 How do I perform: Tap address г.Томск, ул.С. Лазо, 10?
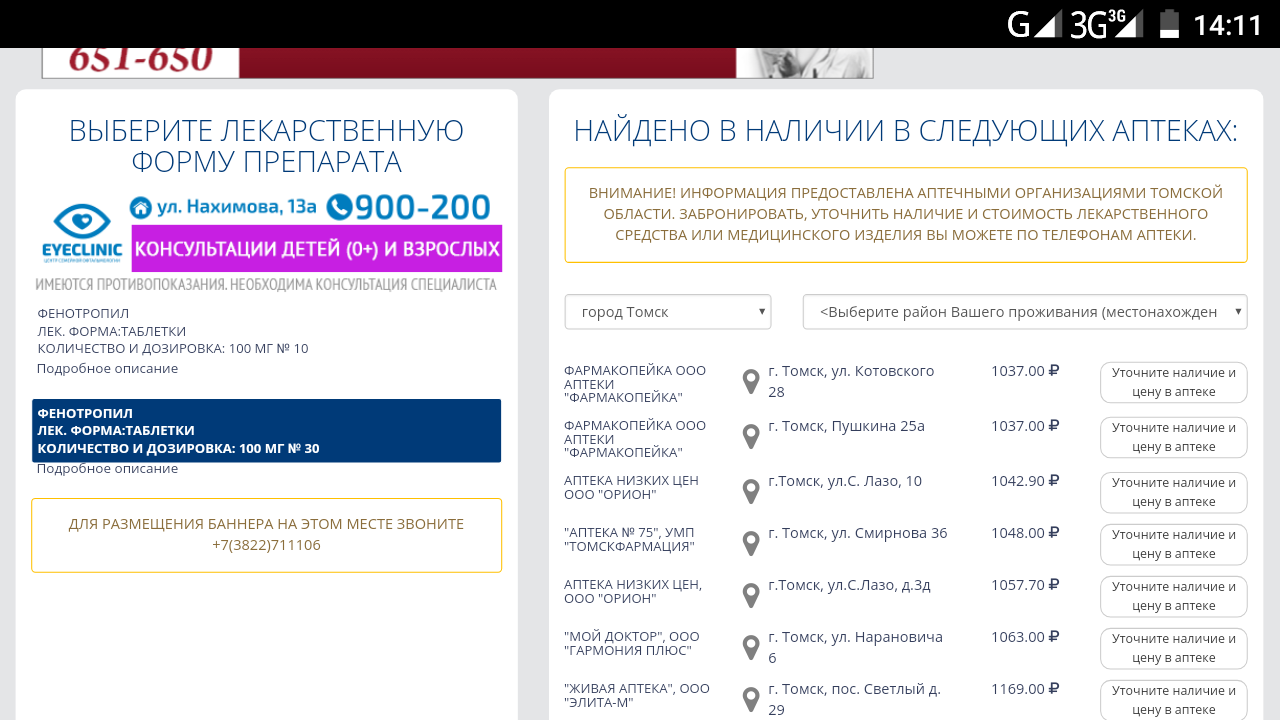[x=845, y=481]
